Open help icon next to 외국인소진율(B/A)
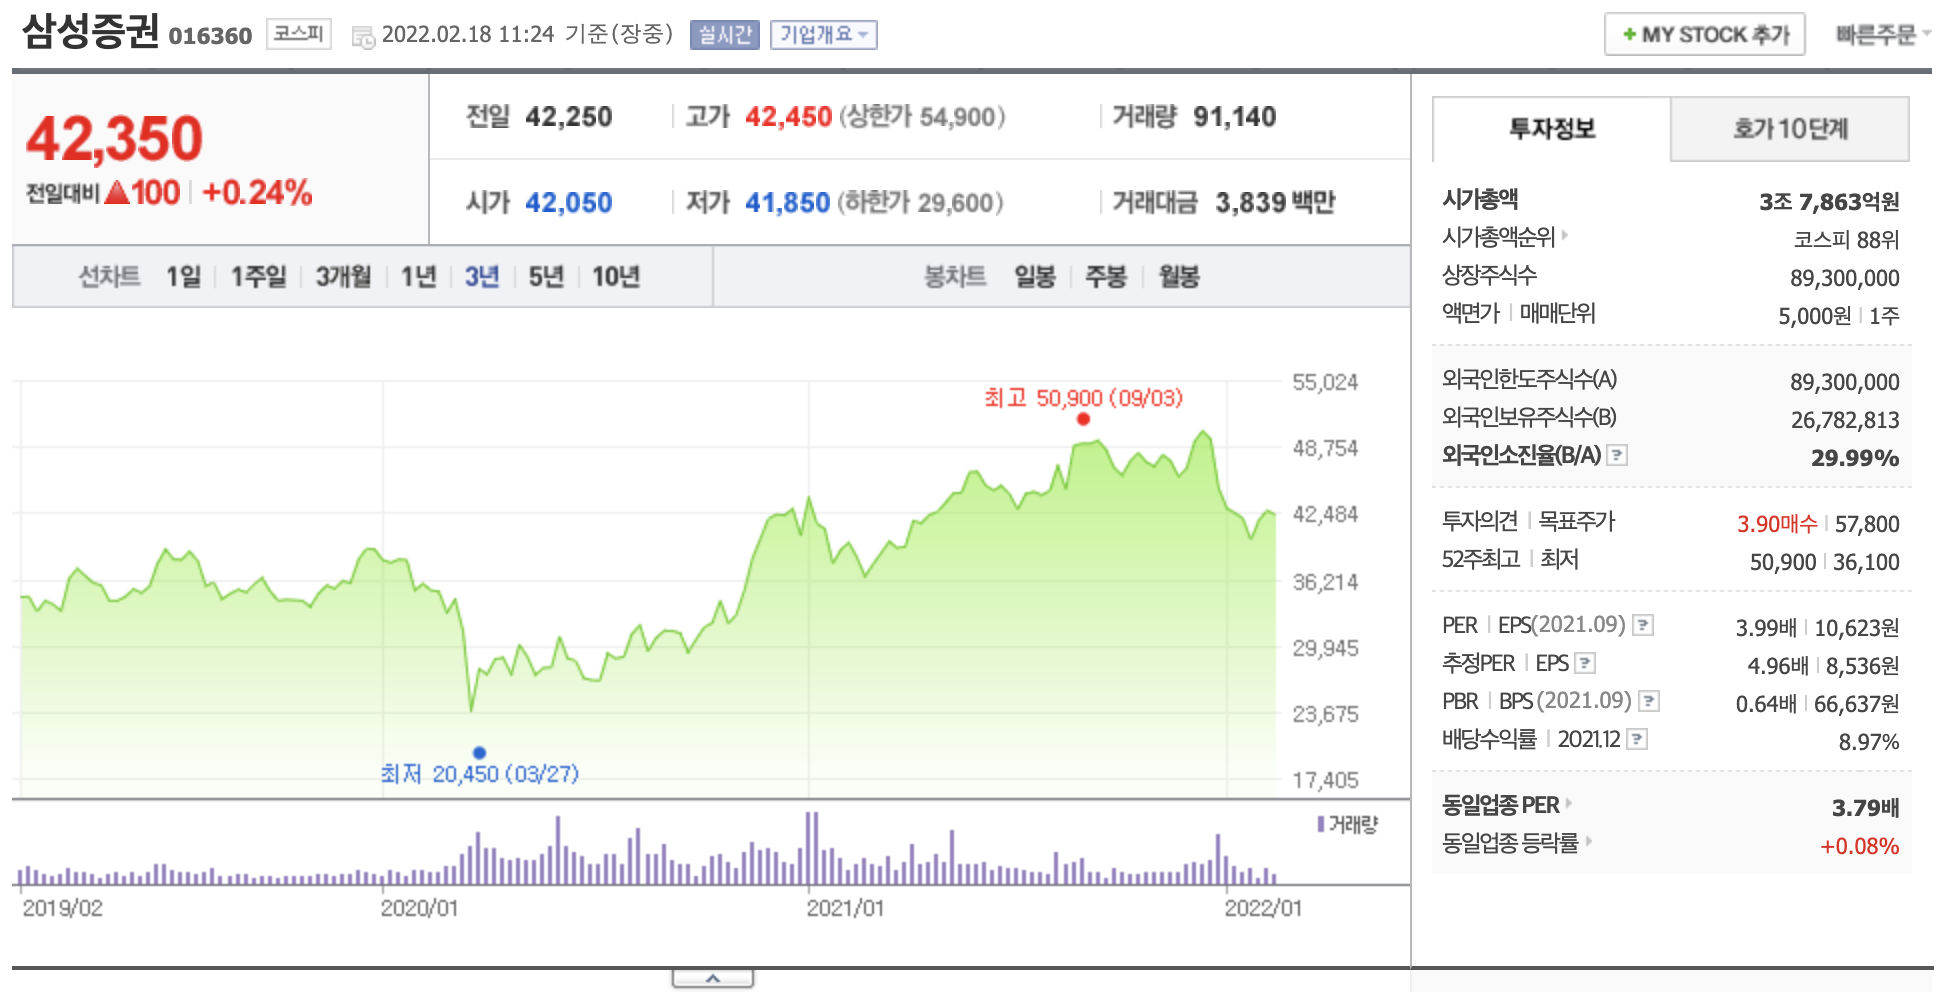Image resolution: width=1944 pixels, height=992 pixels. pyautogui.click(x=1617, y=455)
